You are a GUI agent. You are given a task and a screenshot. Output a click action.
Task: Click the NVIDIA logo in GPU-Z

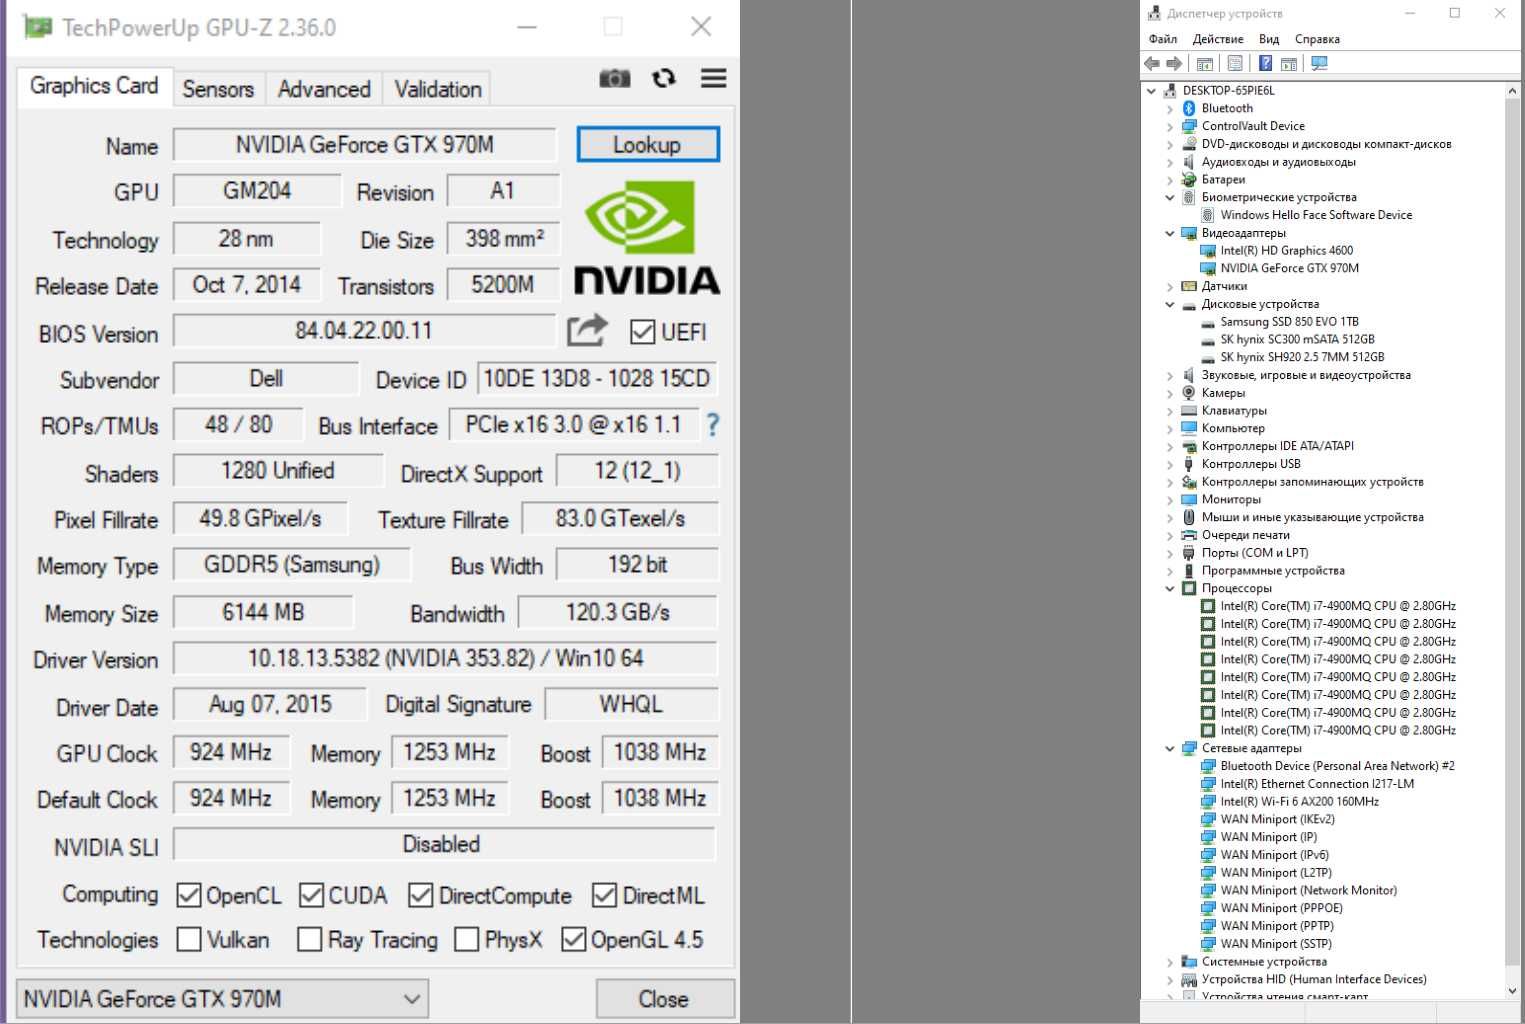(647, 237)
